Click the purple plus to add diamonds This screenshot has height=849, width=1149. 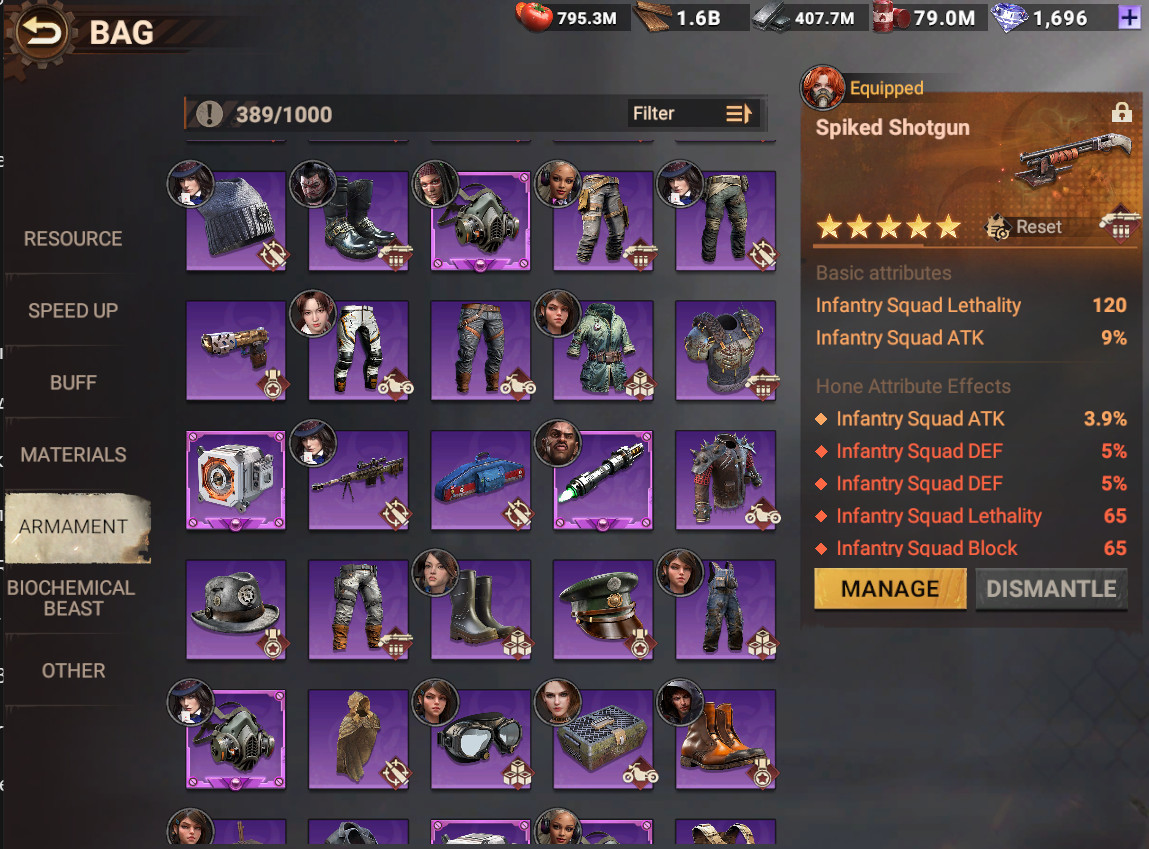click(x=1128, y=17)
